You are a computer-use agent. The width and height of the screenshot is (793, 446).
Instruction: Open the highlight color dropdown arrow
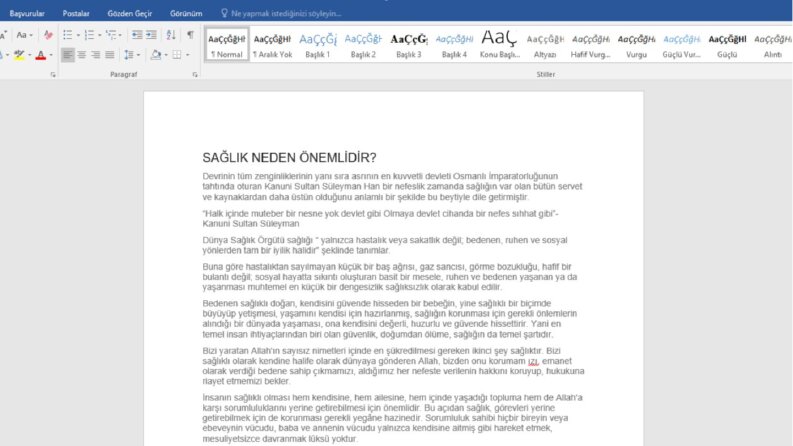point(29,55)
